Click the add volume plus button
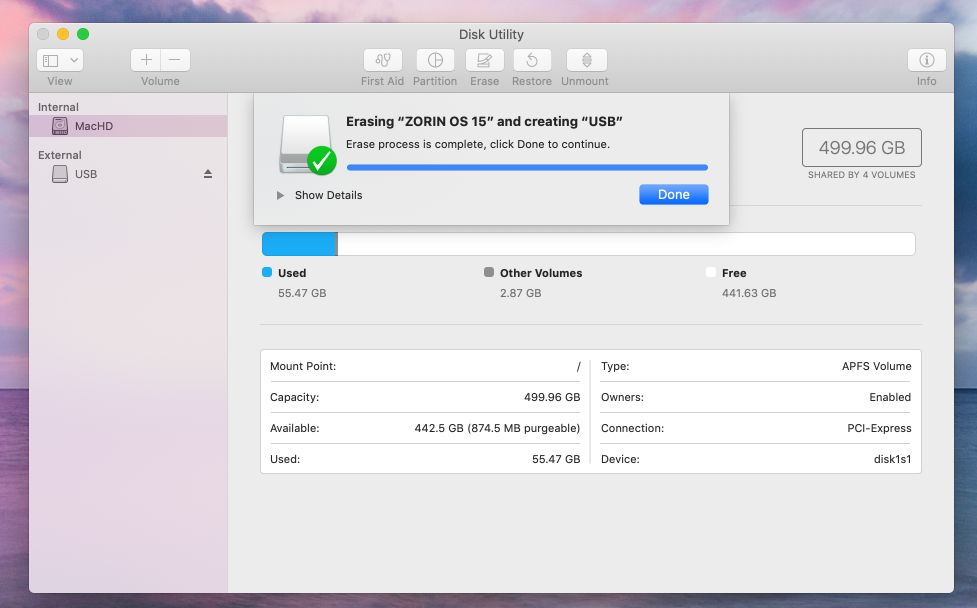Screen dimensions: 977x608 [146, 60]
